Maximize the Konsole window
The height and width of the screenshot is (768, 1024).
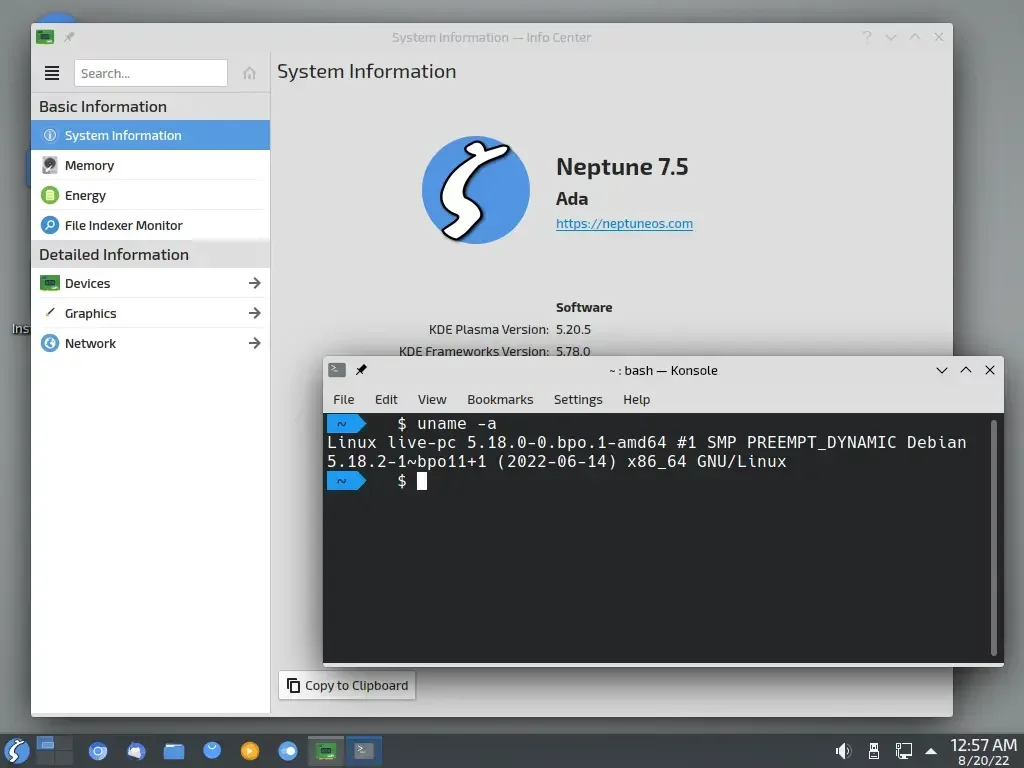click(966, 370)
